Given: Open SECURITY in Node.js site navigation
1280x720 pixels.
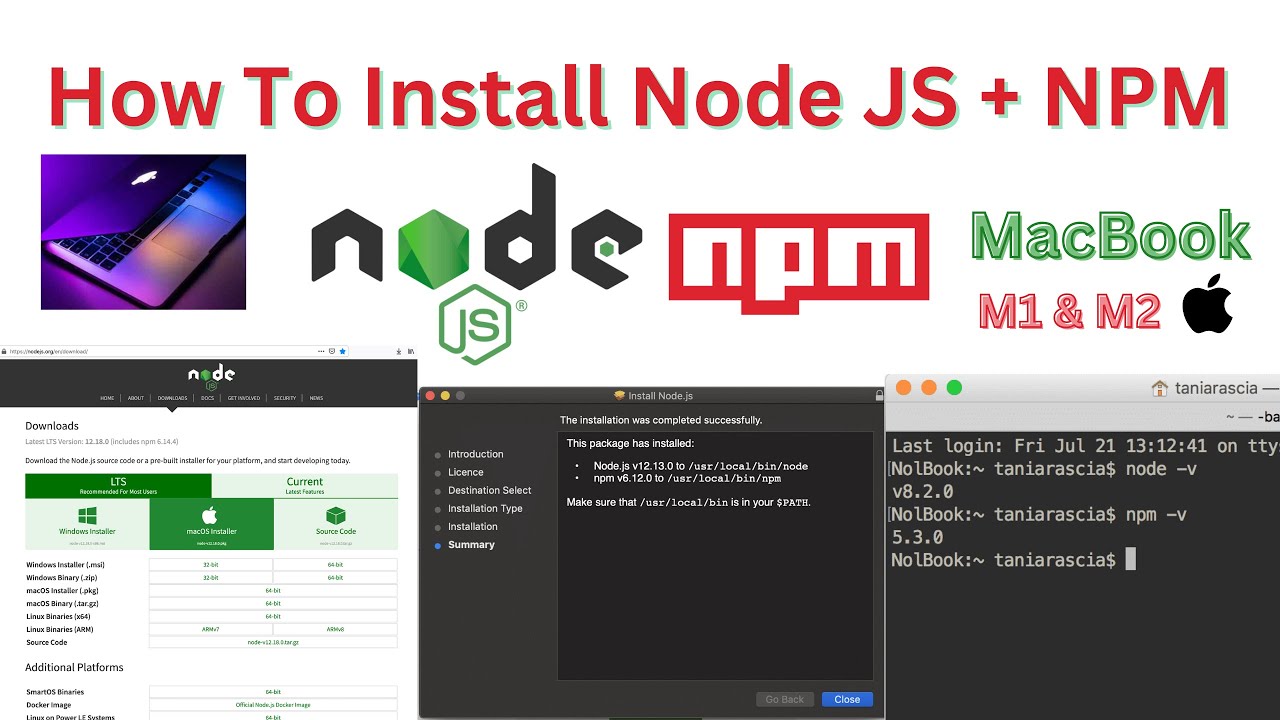Looking at the screenshot, I should point(285,398).
